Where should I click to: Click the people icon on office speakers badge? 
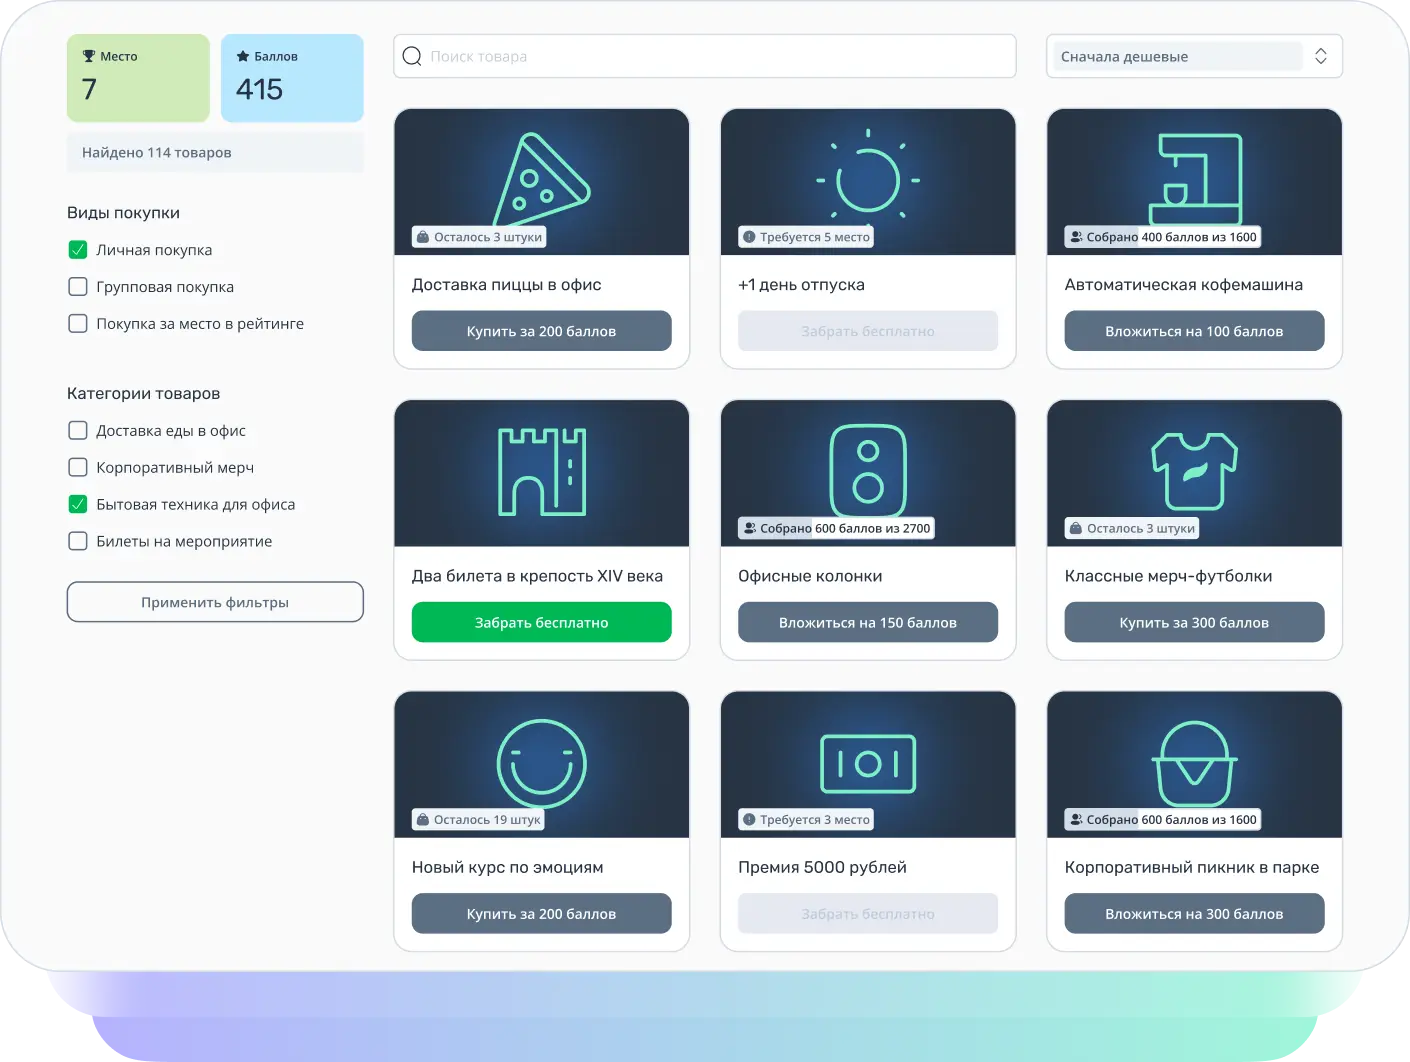(x=750, y=528)
